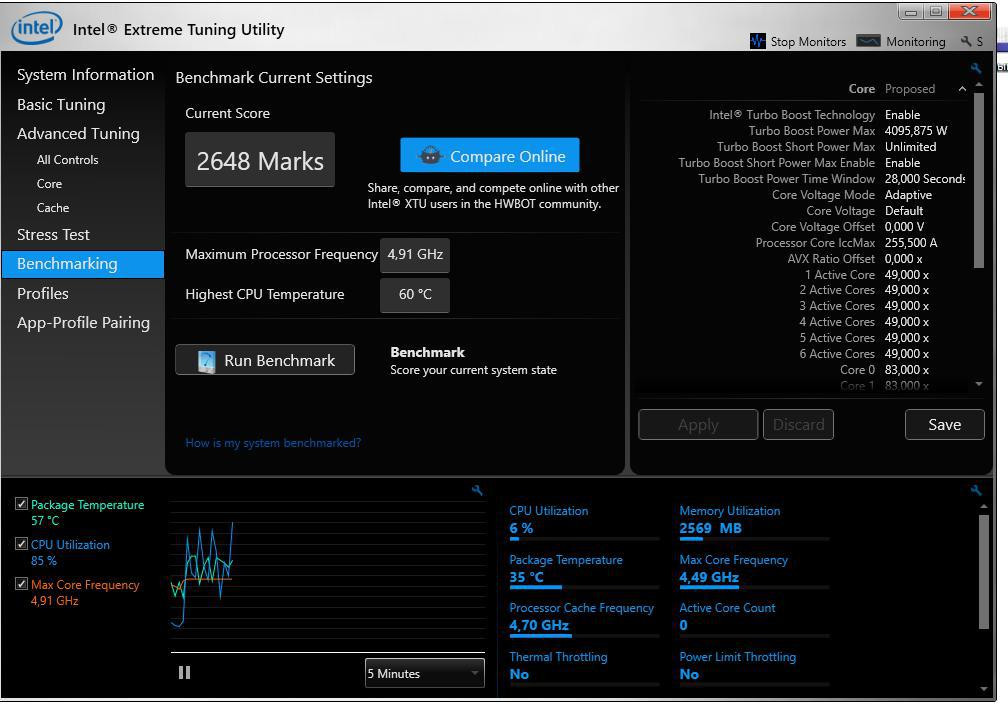This screenshot has height=712, width=1008.
Task: Click the Run Benchmark icon
Action: 206,360
